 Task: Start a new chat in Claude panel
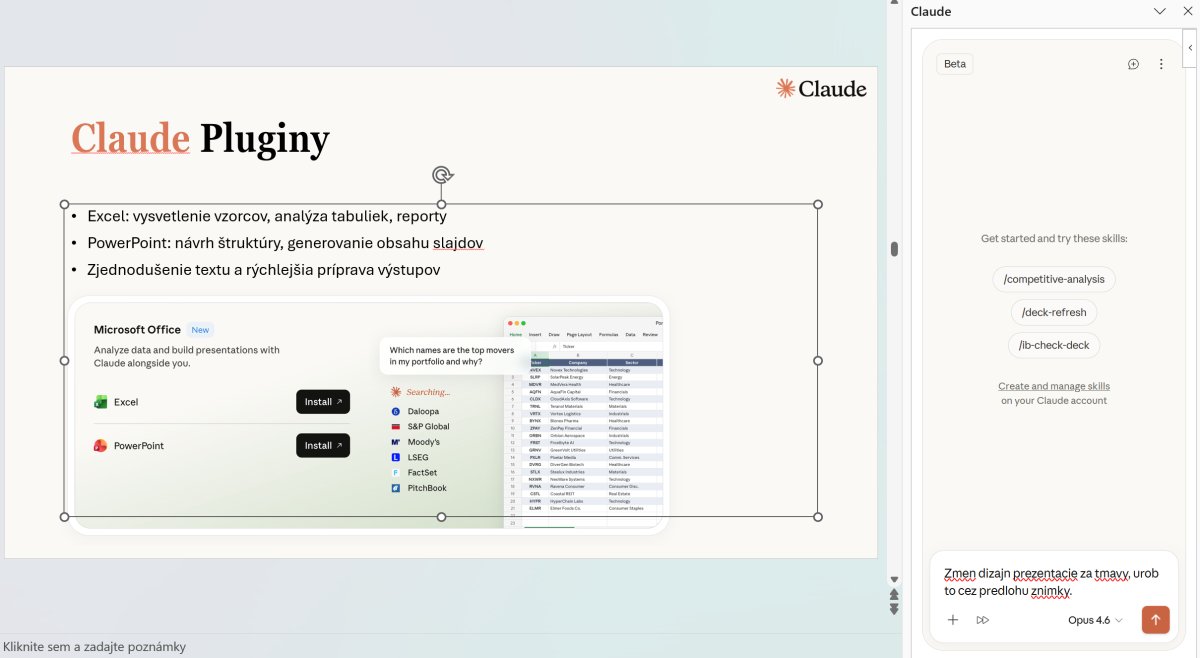[1133, 64]
